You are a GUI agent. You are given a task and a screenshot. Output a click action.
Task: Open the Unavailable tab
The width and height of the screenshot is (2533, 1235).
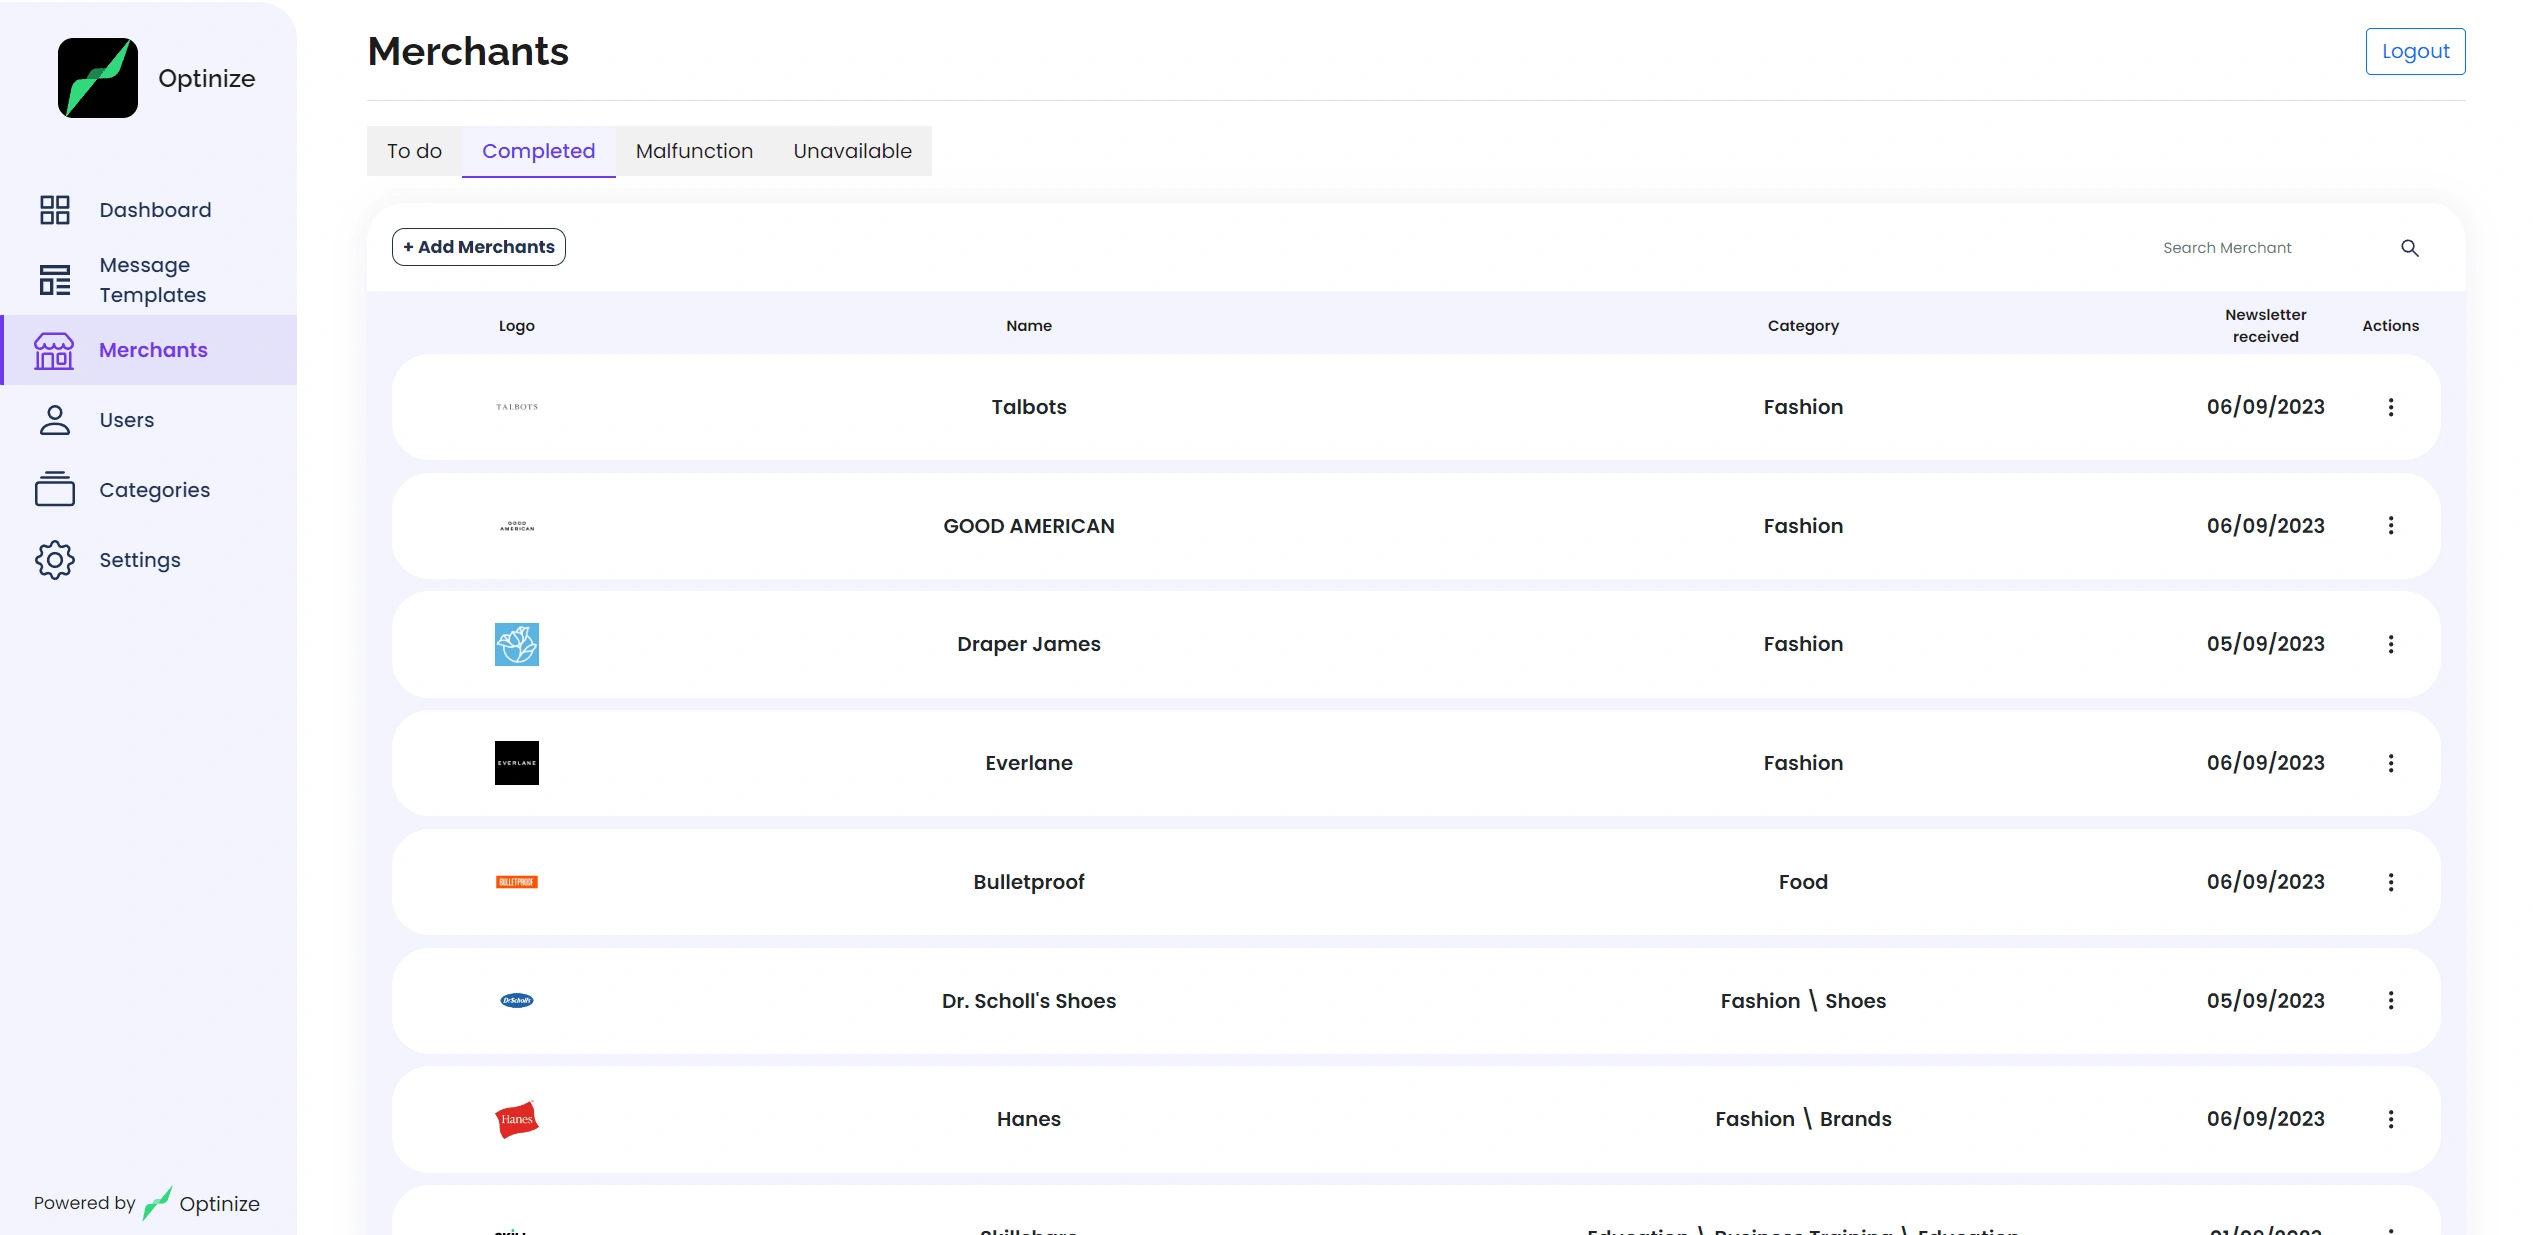pyautogui.click(x=852, y=151)
